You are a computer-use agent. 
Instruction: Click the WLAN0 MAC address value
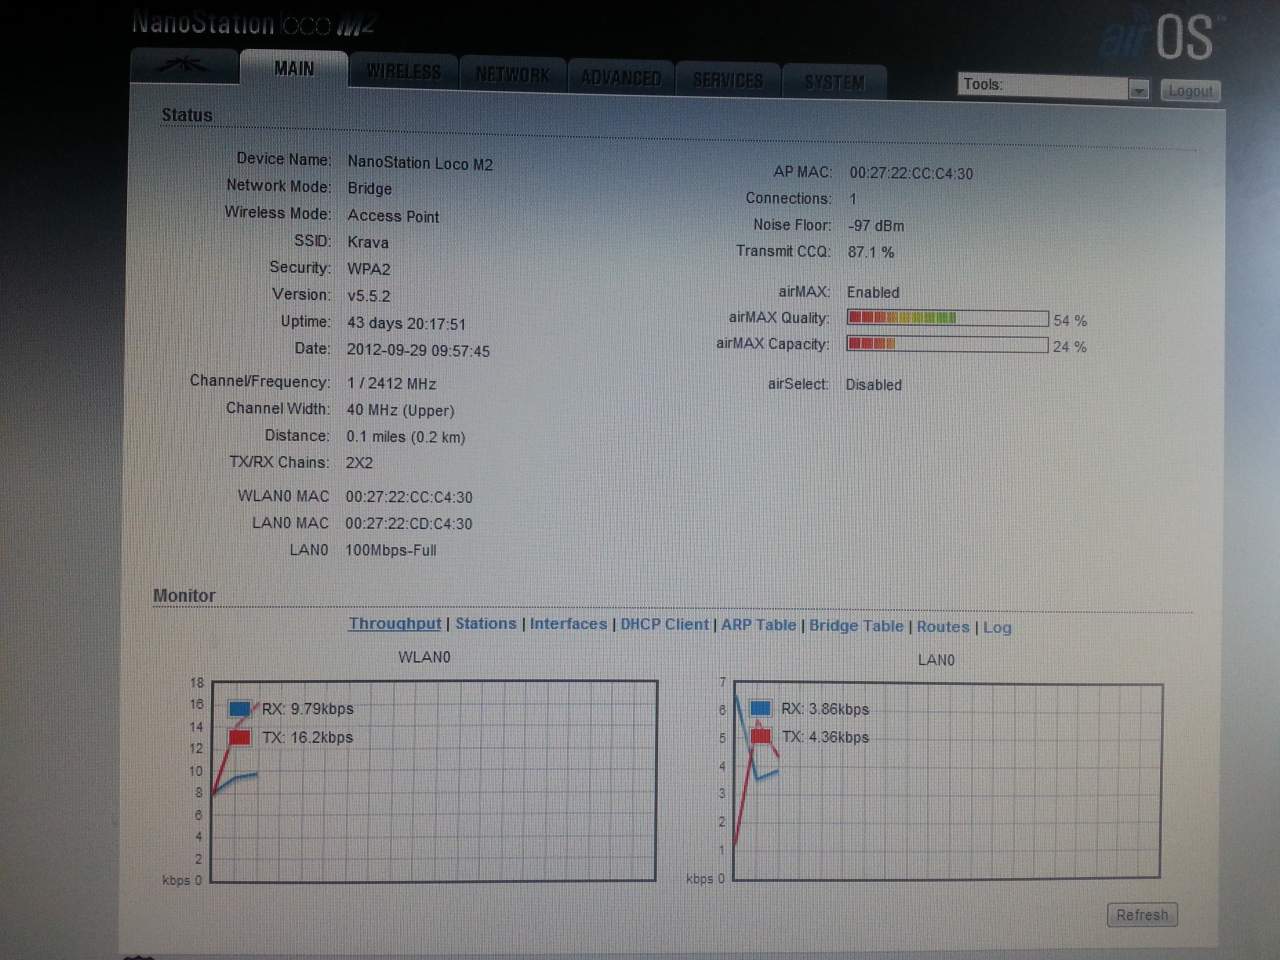click(x=409, y=497)
